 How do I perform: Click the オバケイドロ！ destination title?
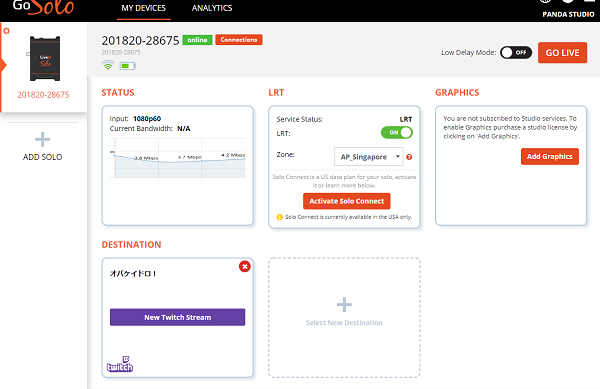pyautogui.click(x=133, y=273)
